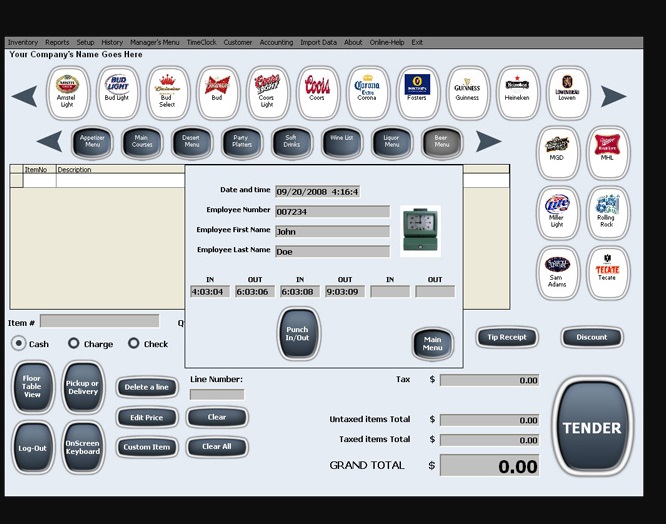Open the Reports menu
Image resolution: width=666 pixels, height=524 pixels.
pyautogui.click(x=57, y=42)
